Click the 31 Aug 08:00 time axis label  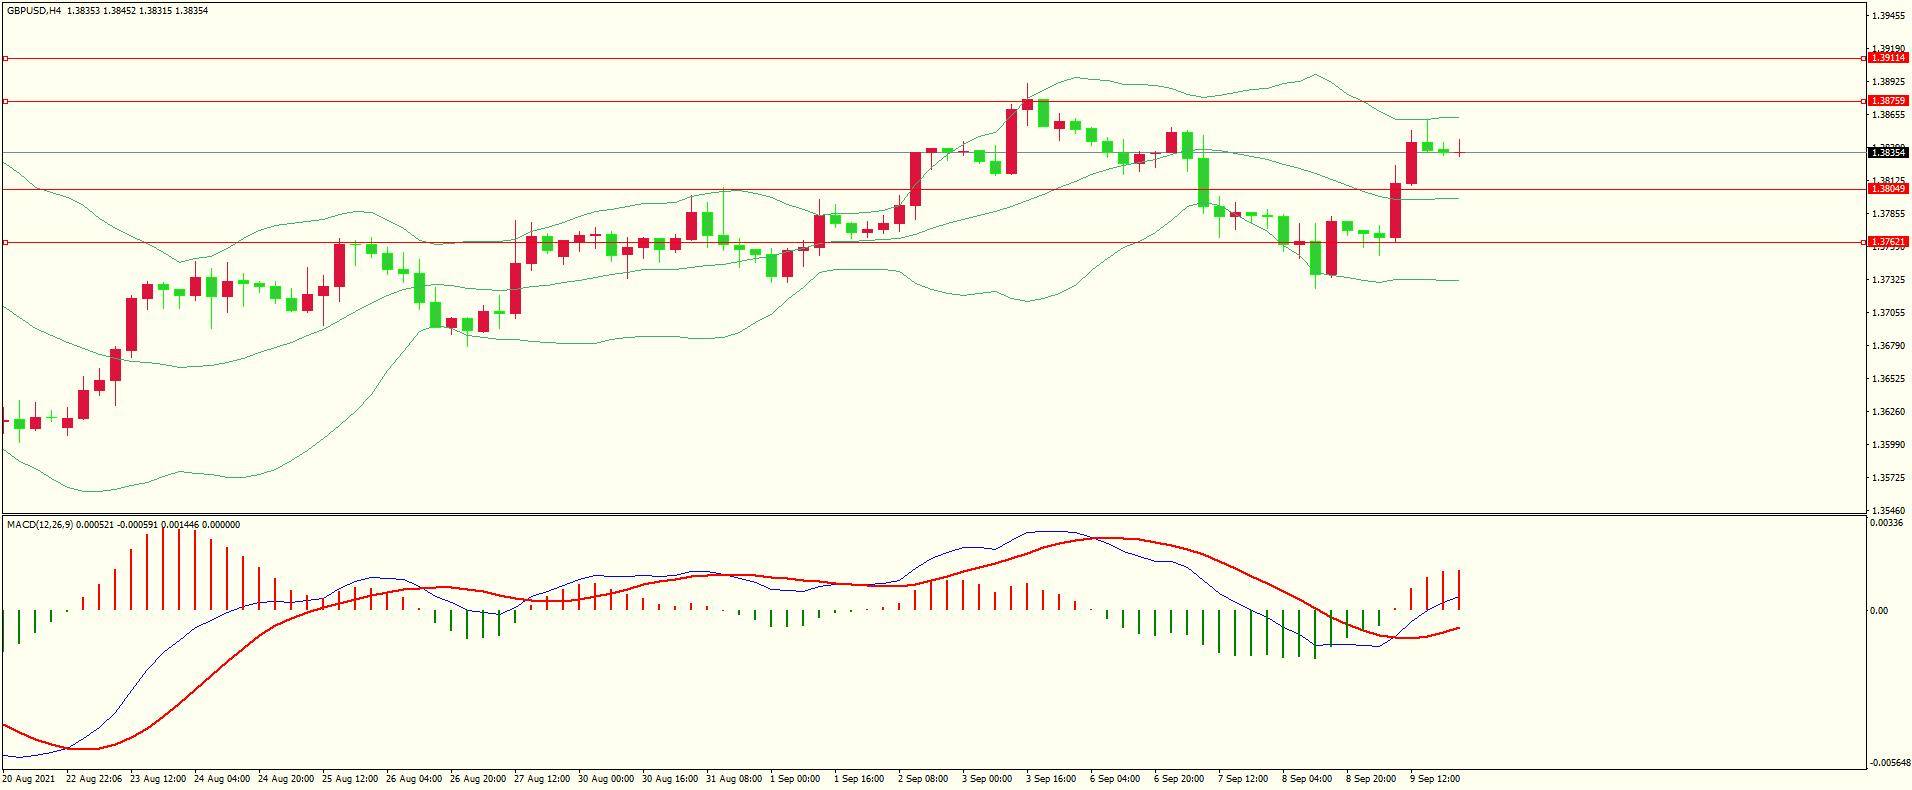point(734,779)
